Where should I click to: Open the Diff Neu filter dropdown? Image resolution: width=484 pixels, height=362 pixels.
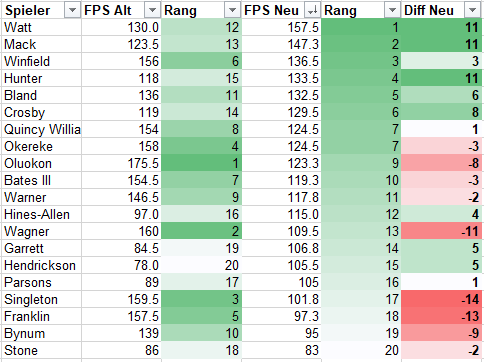[472, 11]
